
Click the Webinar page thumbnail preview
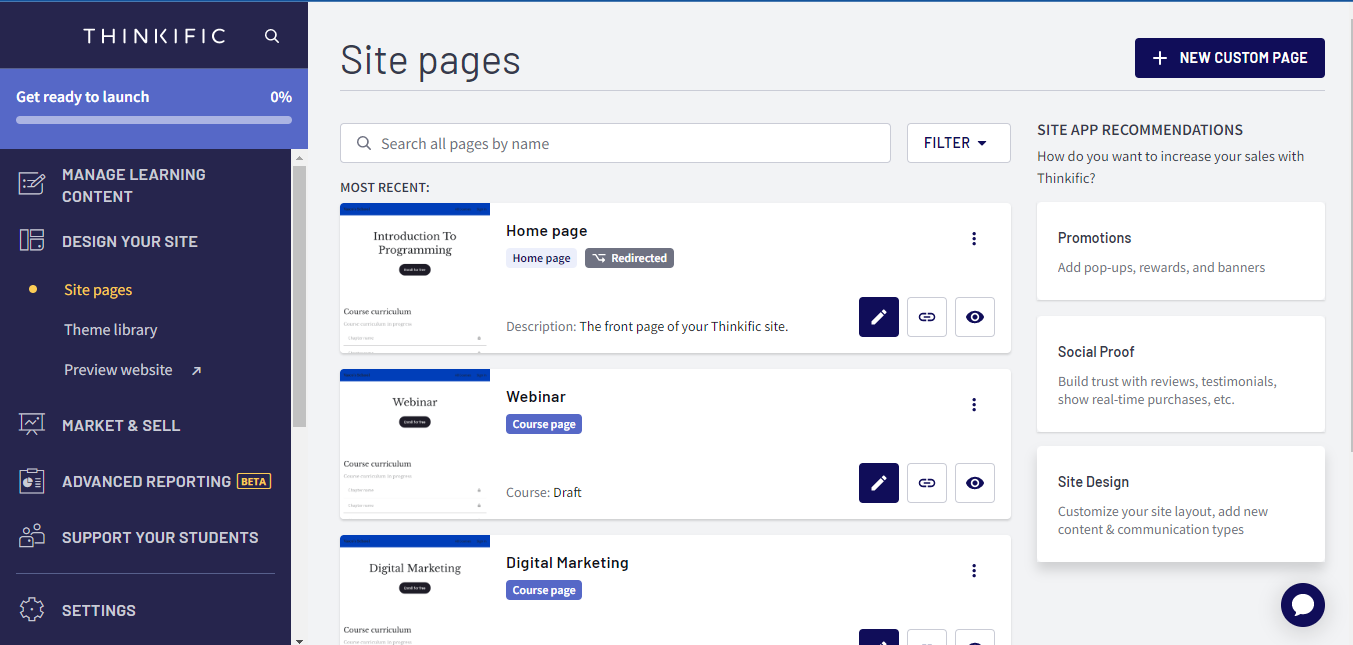(x=415, y=444)
